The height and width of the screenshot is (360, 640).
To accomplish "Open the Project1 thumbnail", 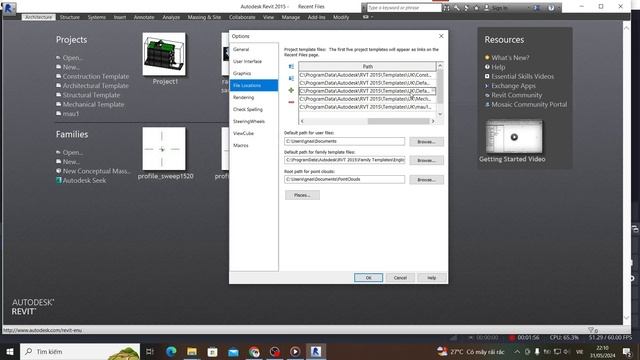I will (164, 54).
